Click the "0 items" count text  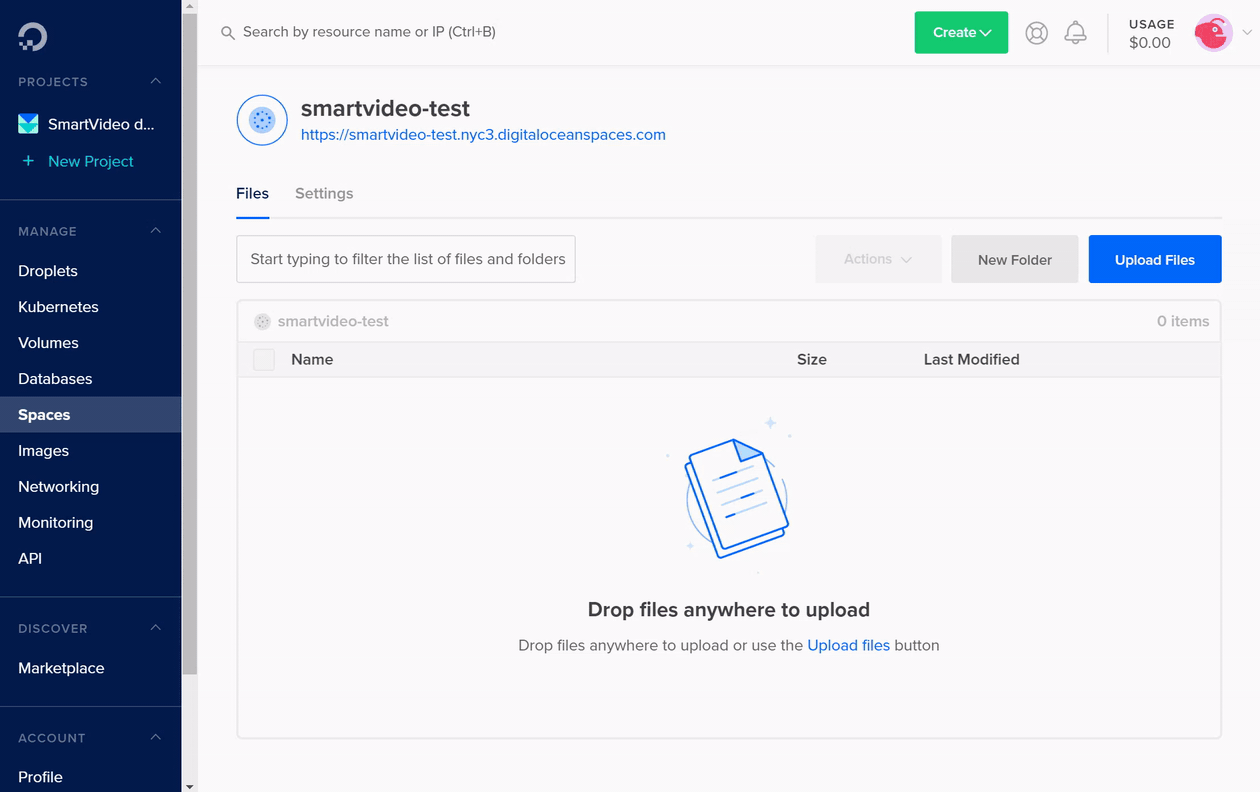(1183, 321)
